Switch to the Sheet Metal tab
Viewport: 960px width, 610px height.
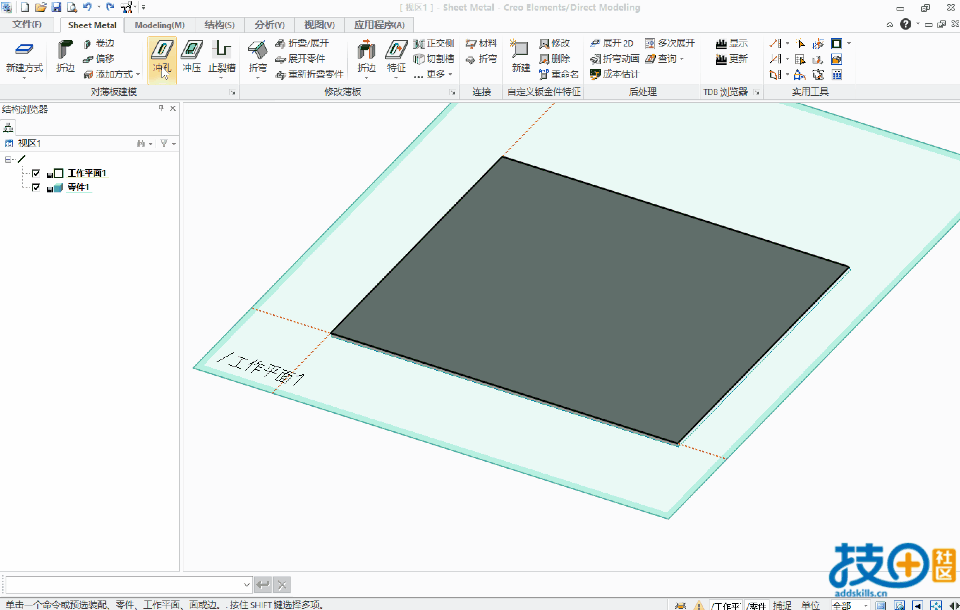[x=92, y=25]
